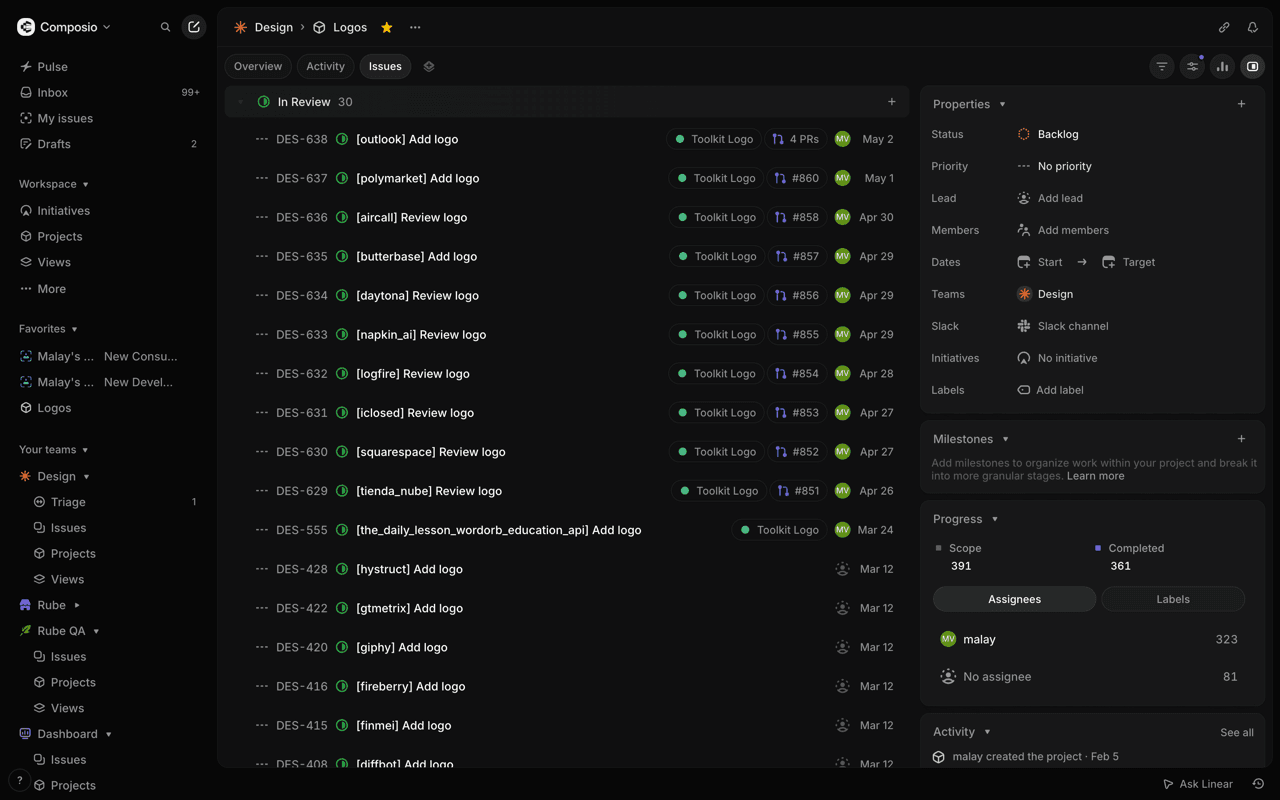
Task: Switch to the Overview tab
Action: pyautogui.click(x=258, y=66)
